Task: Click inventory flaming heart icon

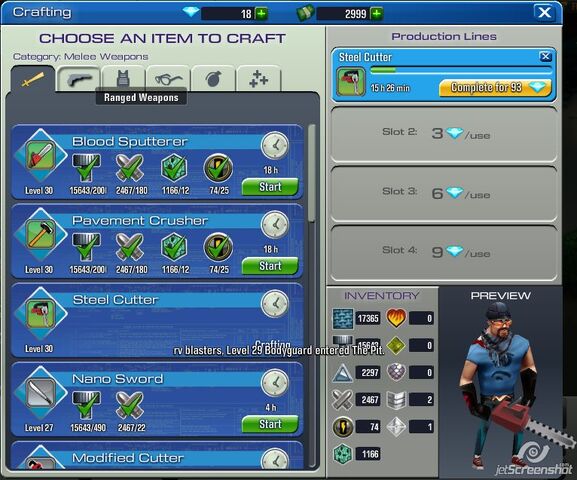Action: [x=396, y=318]
